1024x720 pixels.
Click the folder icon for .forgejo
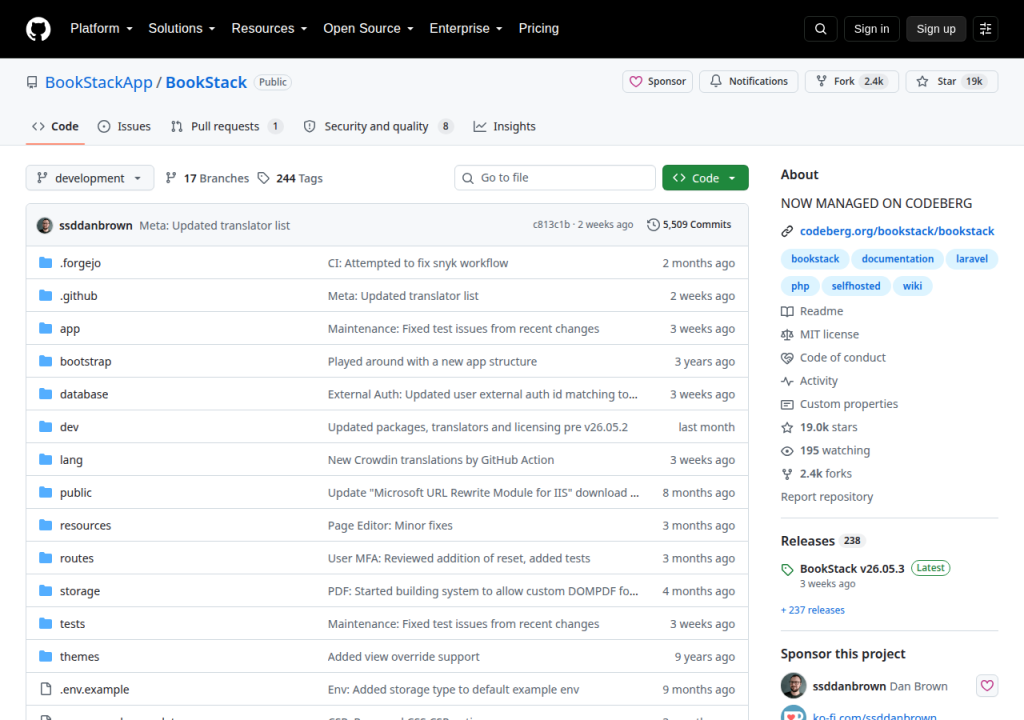46,263
